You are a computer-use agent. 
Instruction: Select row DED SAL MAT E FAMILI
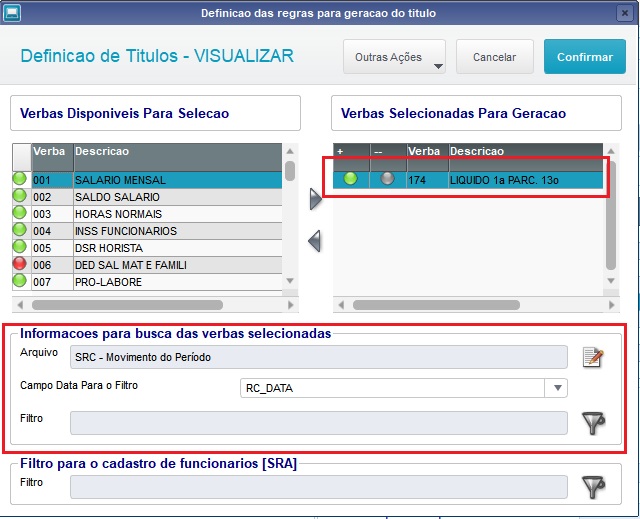147,265
